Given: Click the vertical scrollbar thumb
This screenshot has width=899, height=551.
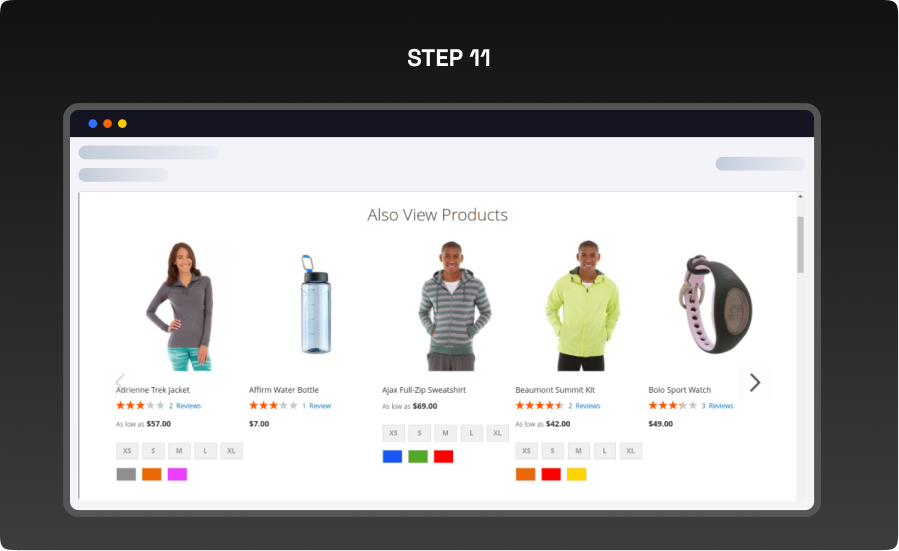Looking at the screenshot, I should click(x=800, y=244).
